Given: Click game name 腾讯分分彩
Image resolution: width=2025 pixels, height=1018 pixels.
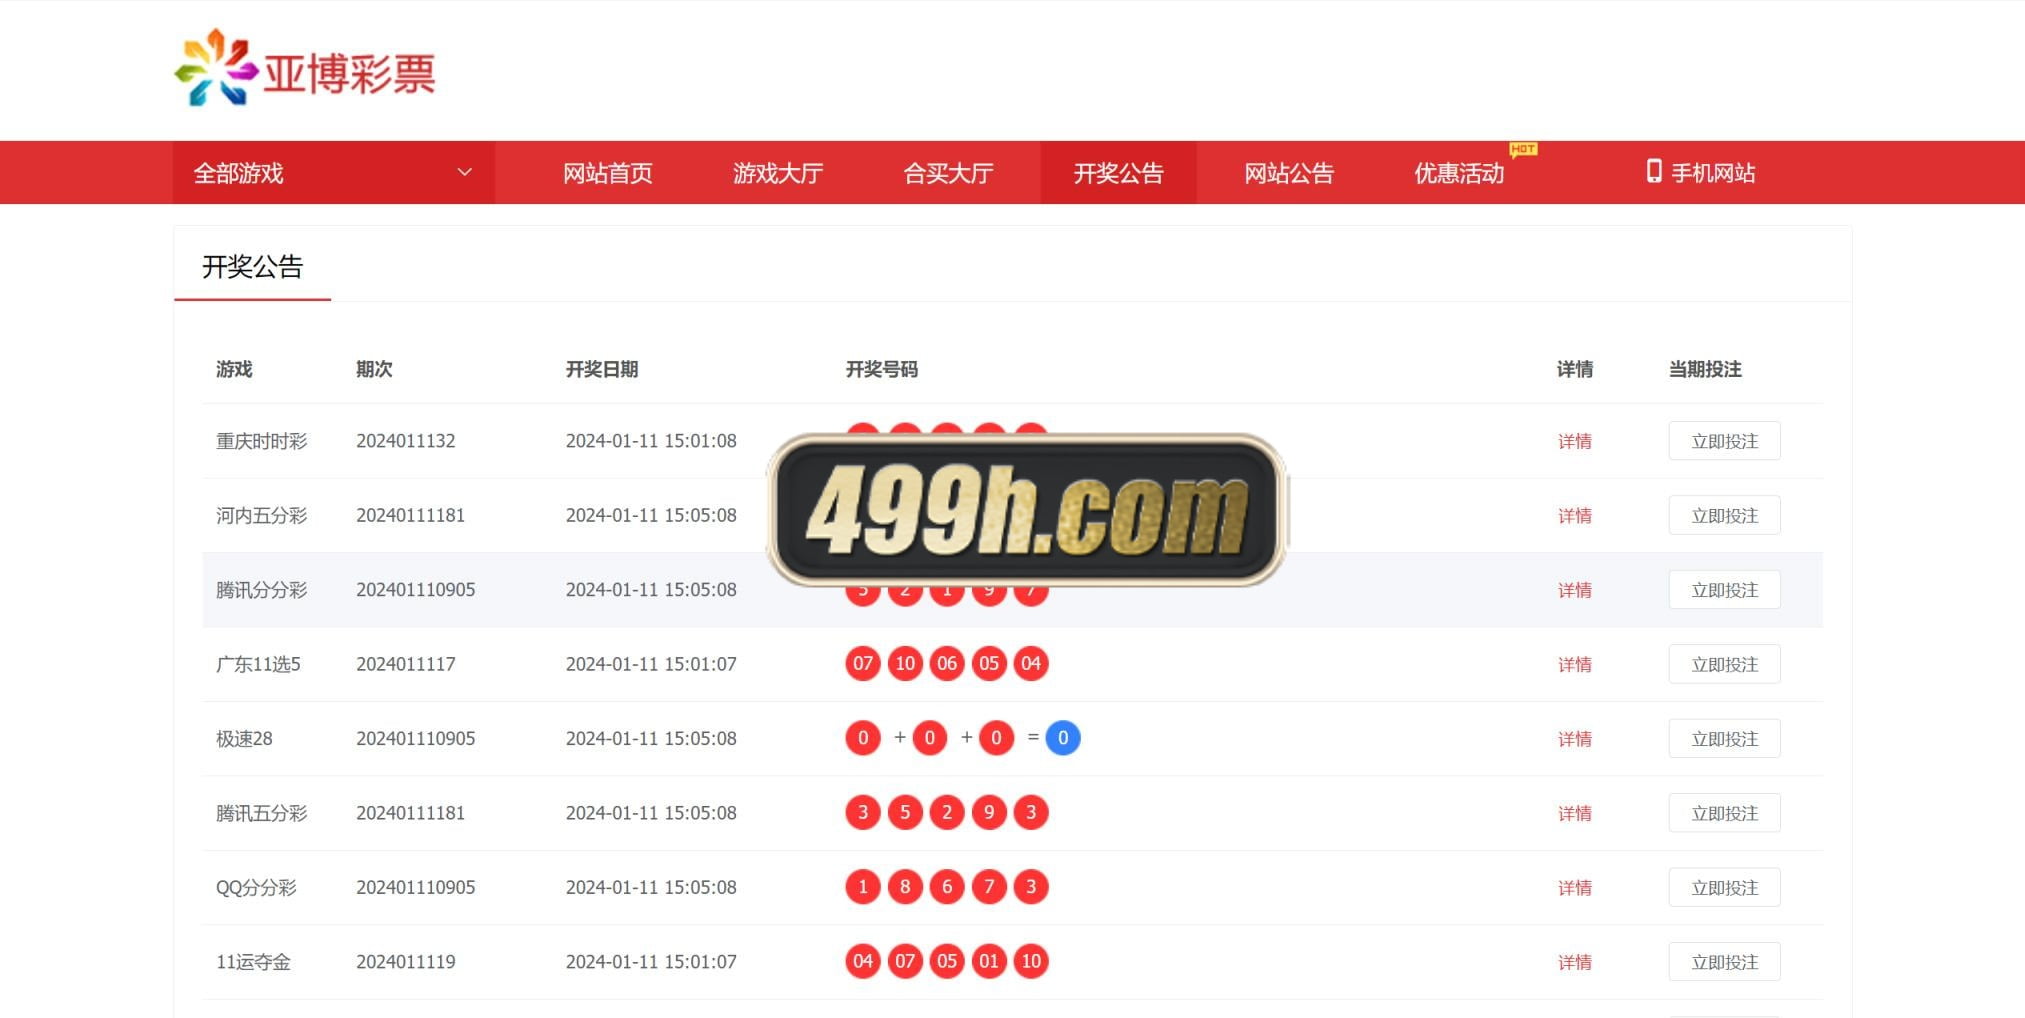Looking at the screenshot, I should [x=262, y=590].
